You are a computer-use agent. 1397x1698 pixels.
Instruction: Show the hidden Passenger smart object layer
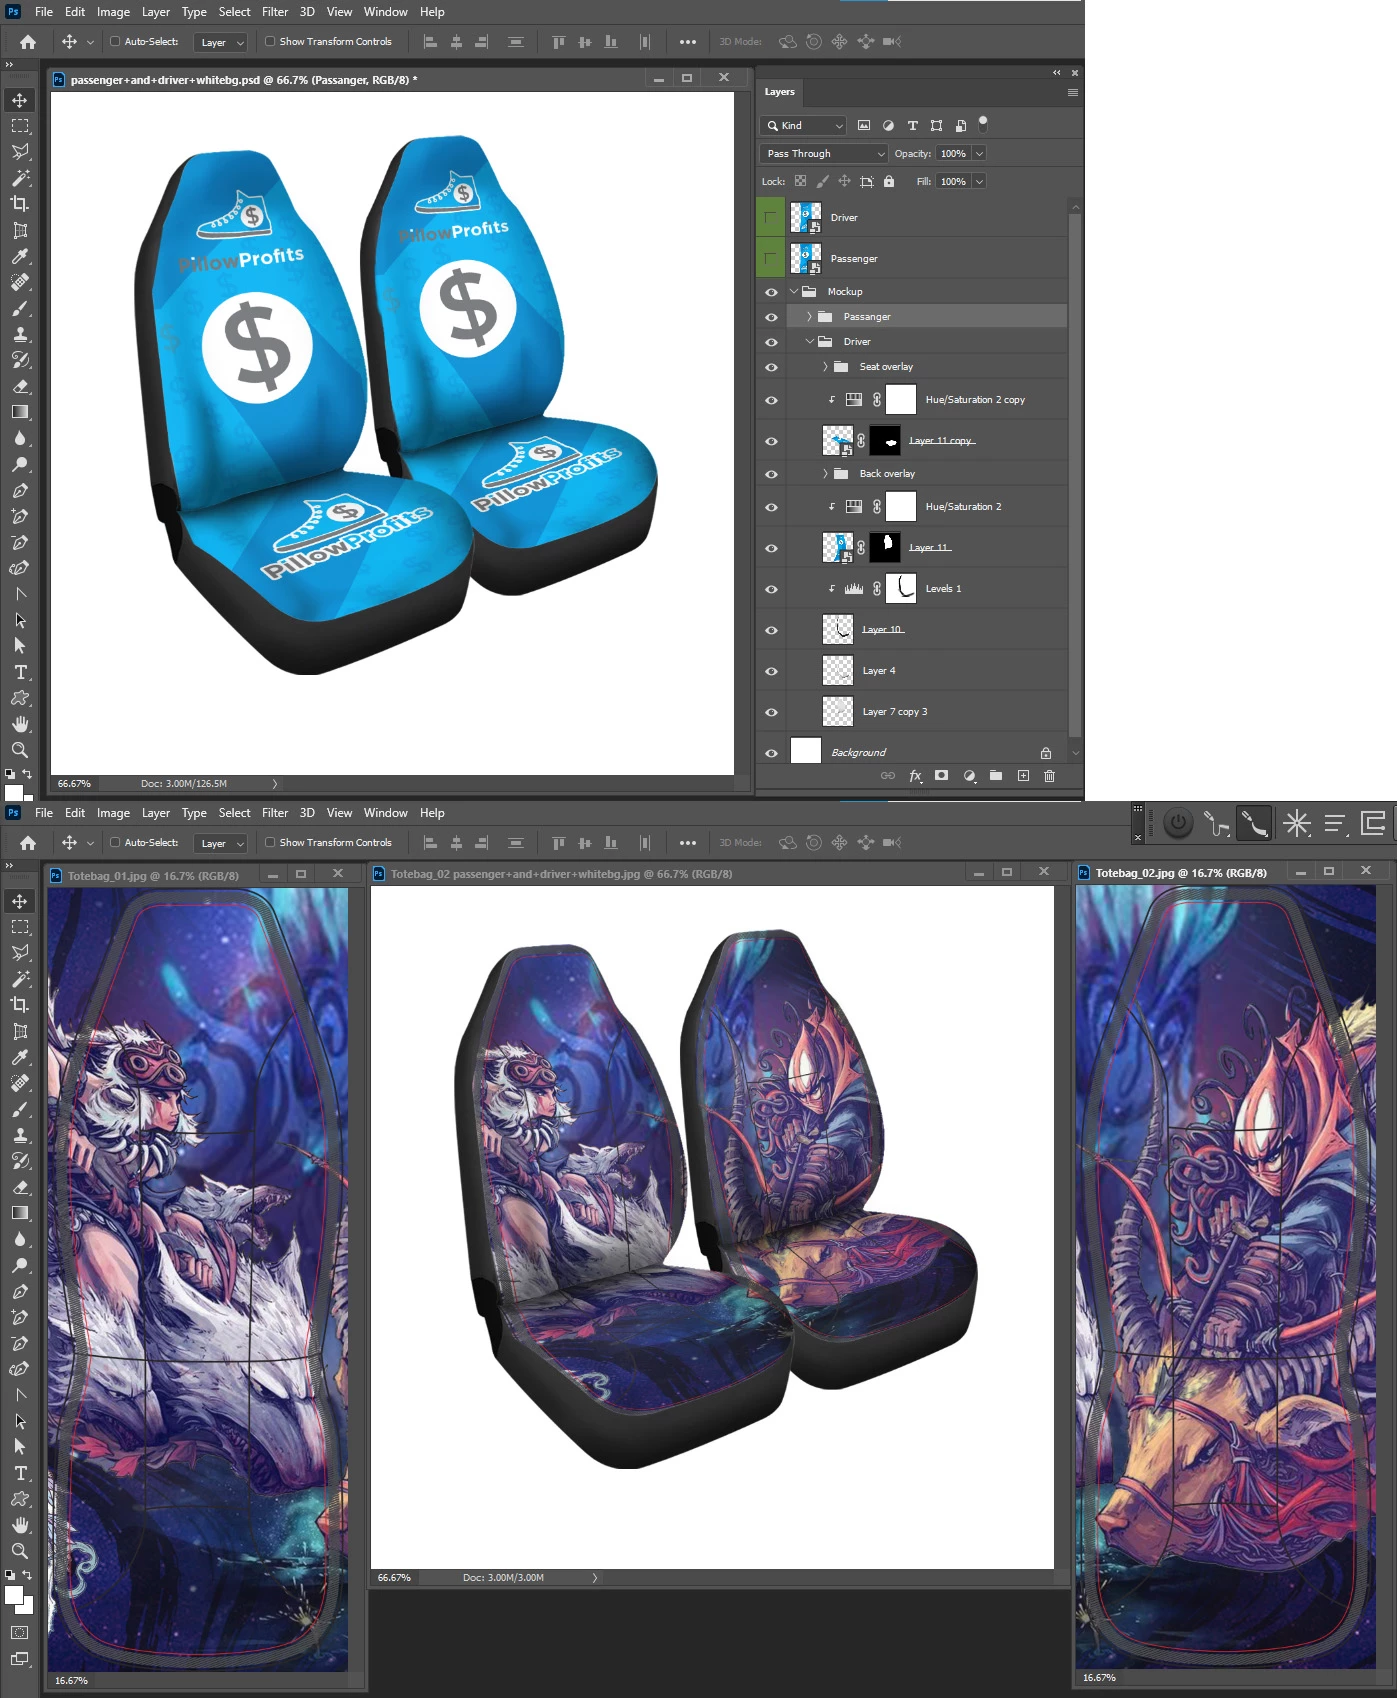[770, 258]
